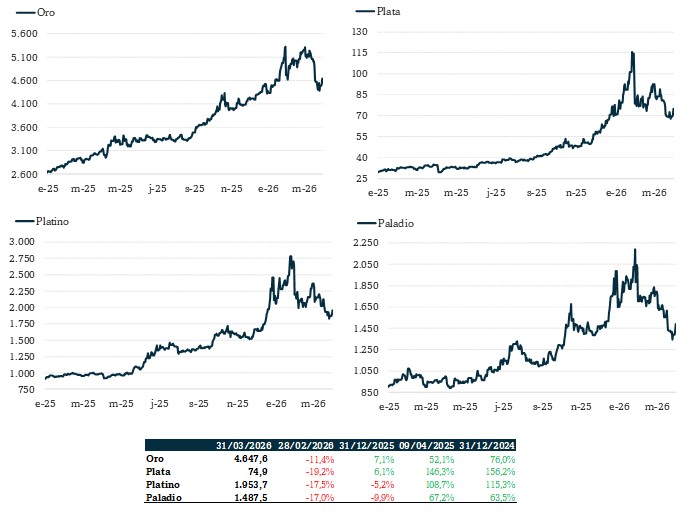Select the Paladio row label in table
This screenshot has height=520, width=684.
(x=162, y=497)
